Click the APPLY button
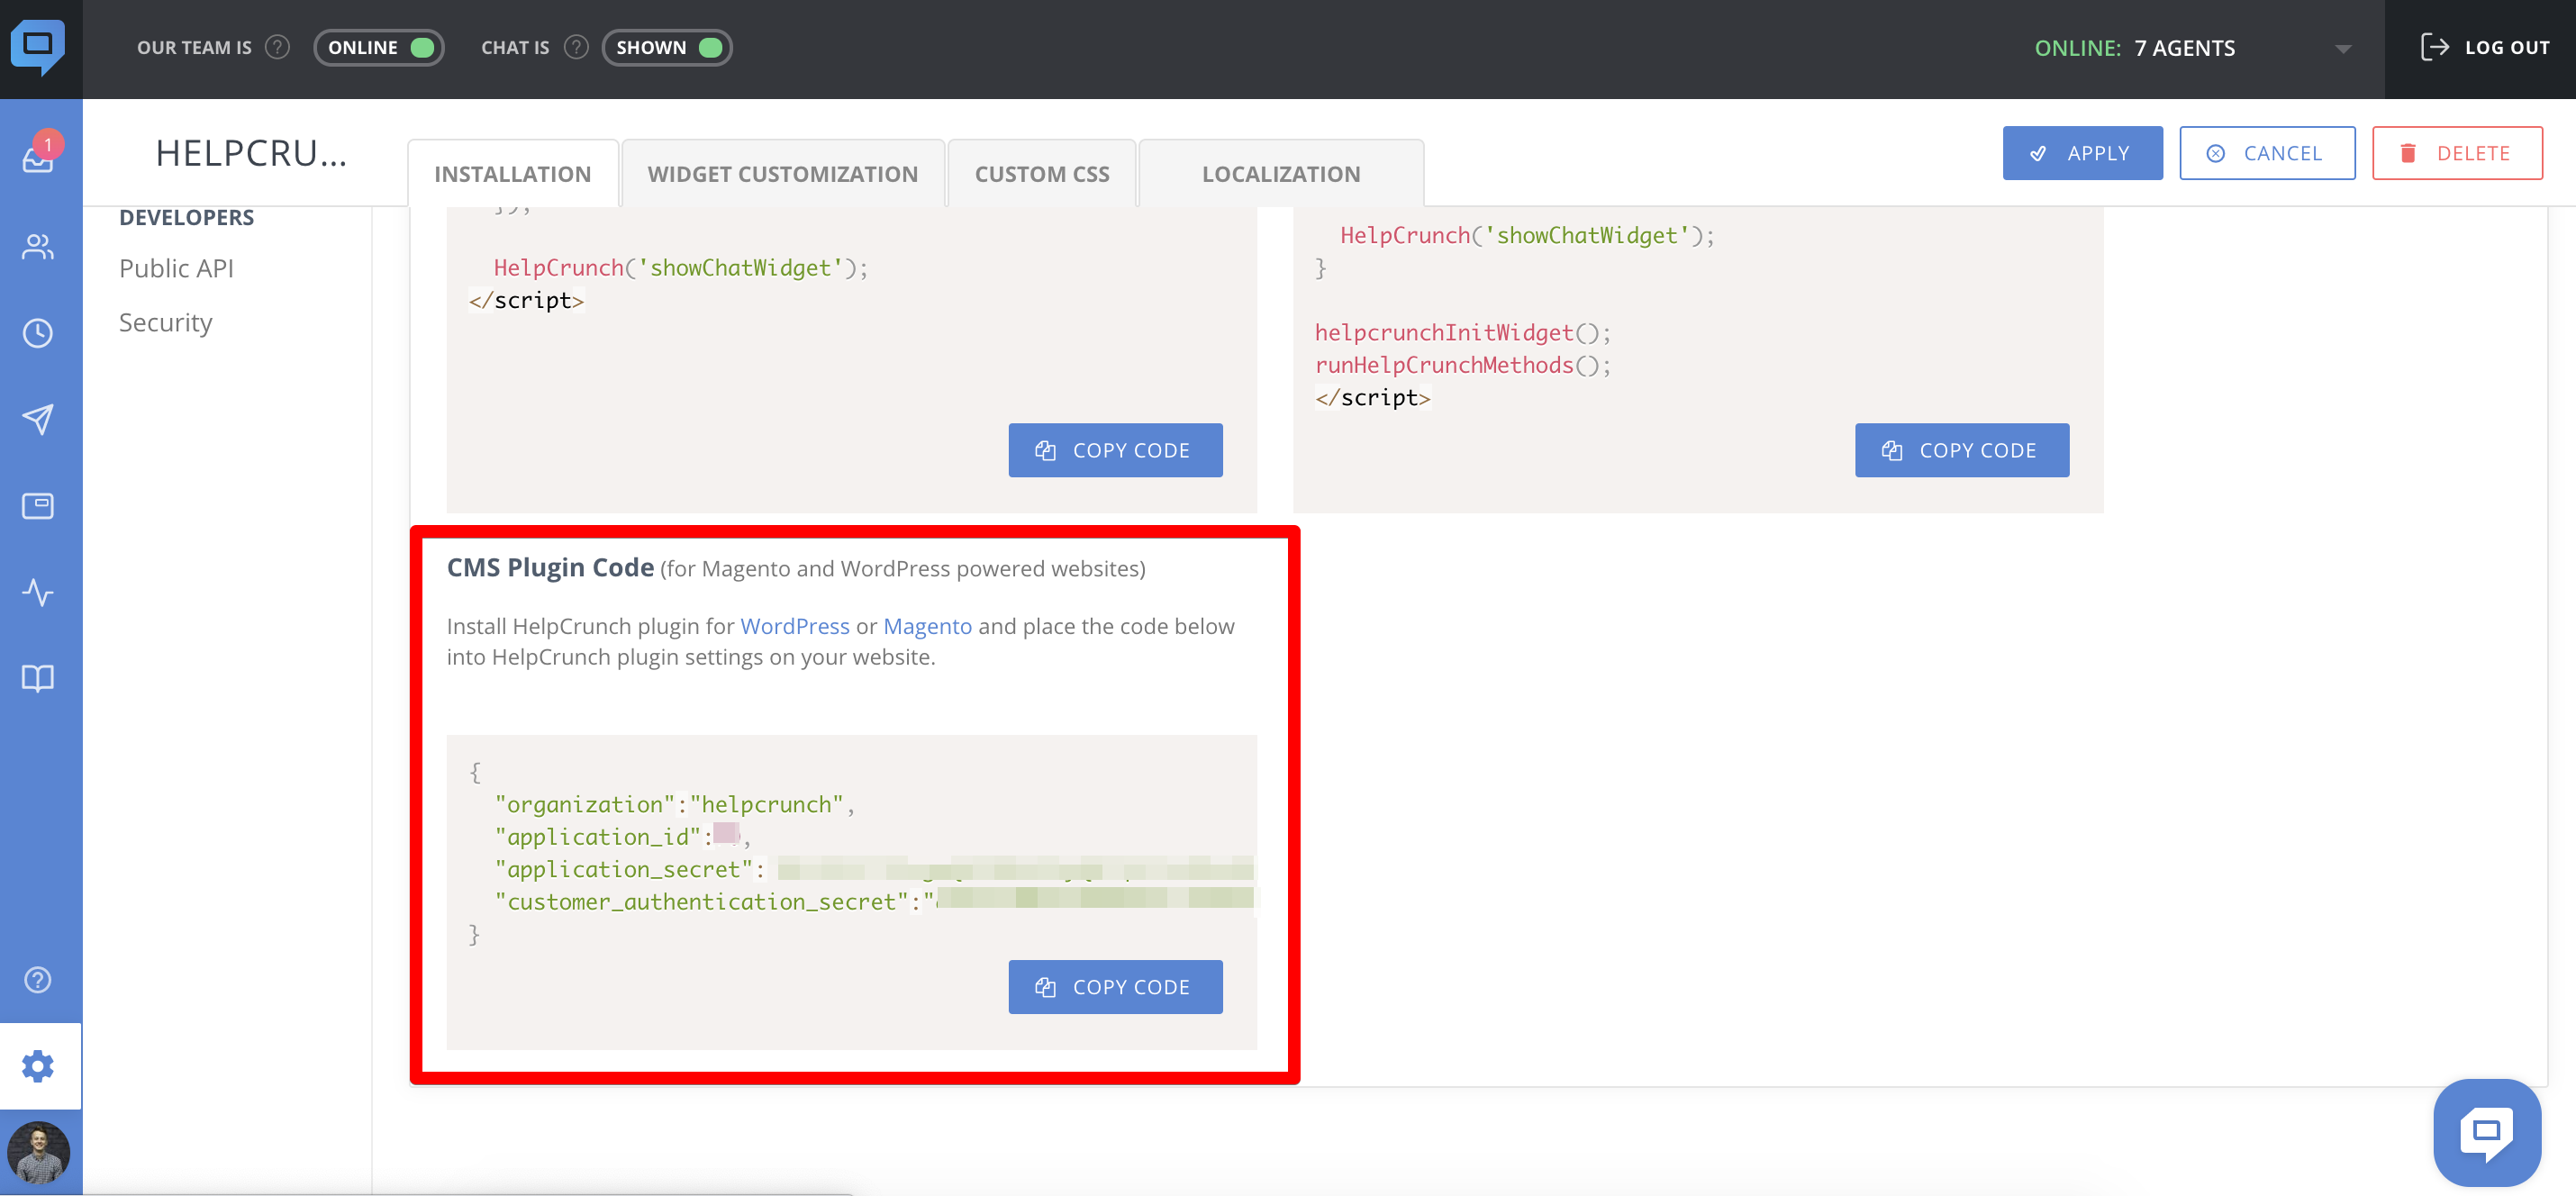Screen dimensions: 2576x1196 [x=2082, y=153]
